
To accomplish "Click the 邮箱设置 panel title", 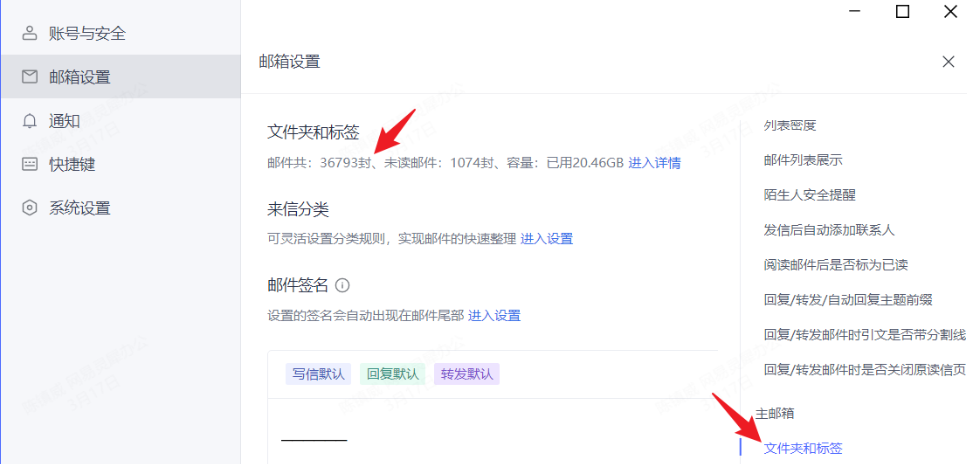I will (x=289, y=61).
